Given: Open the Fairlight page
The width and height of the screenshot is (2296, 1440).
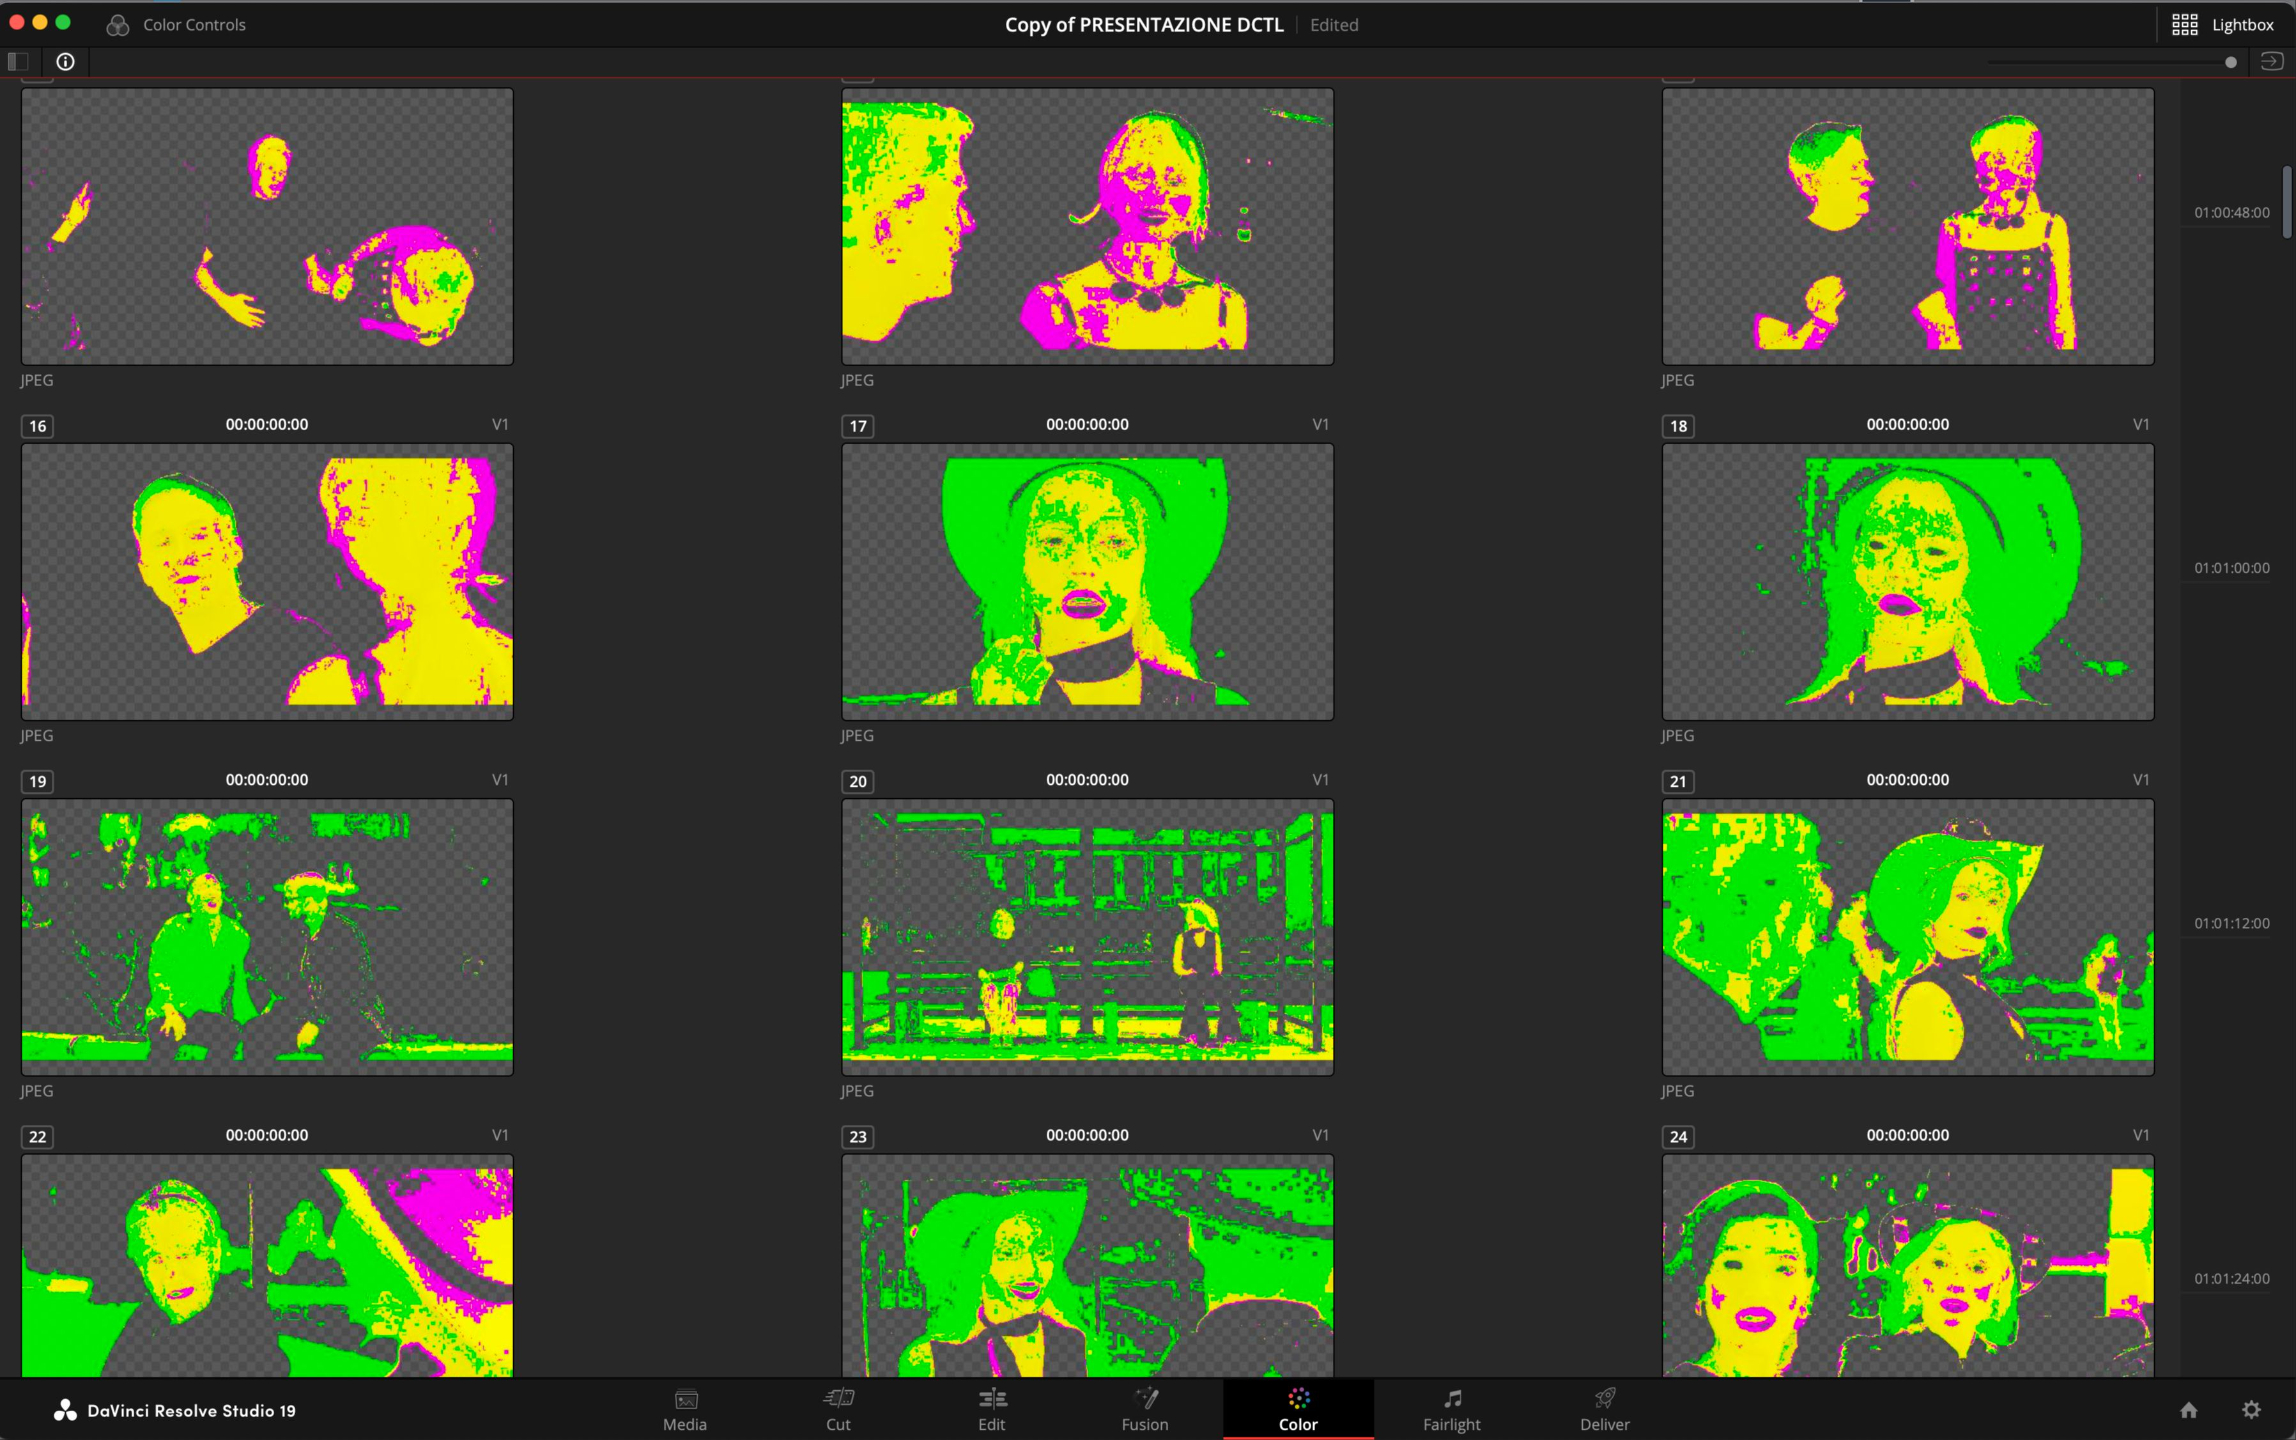Looking at the screenshot, I should [1451, 1409].
